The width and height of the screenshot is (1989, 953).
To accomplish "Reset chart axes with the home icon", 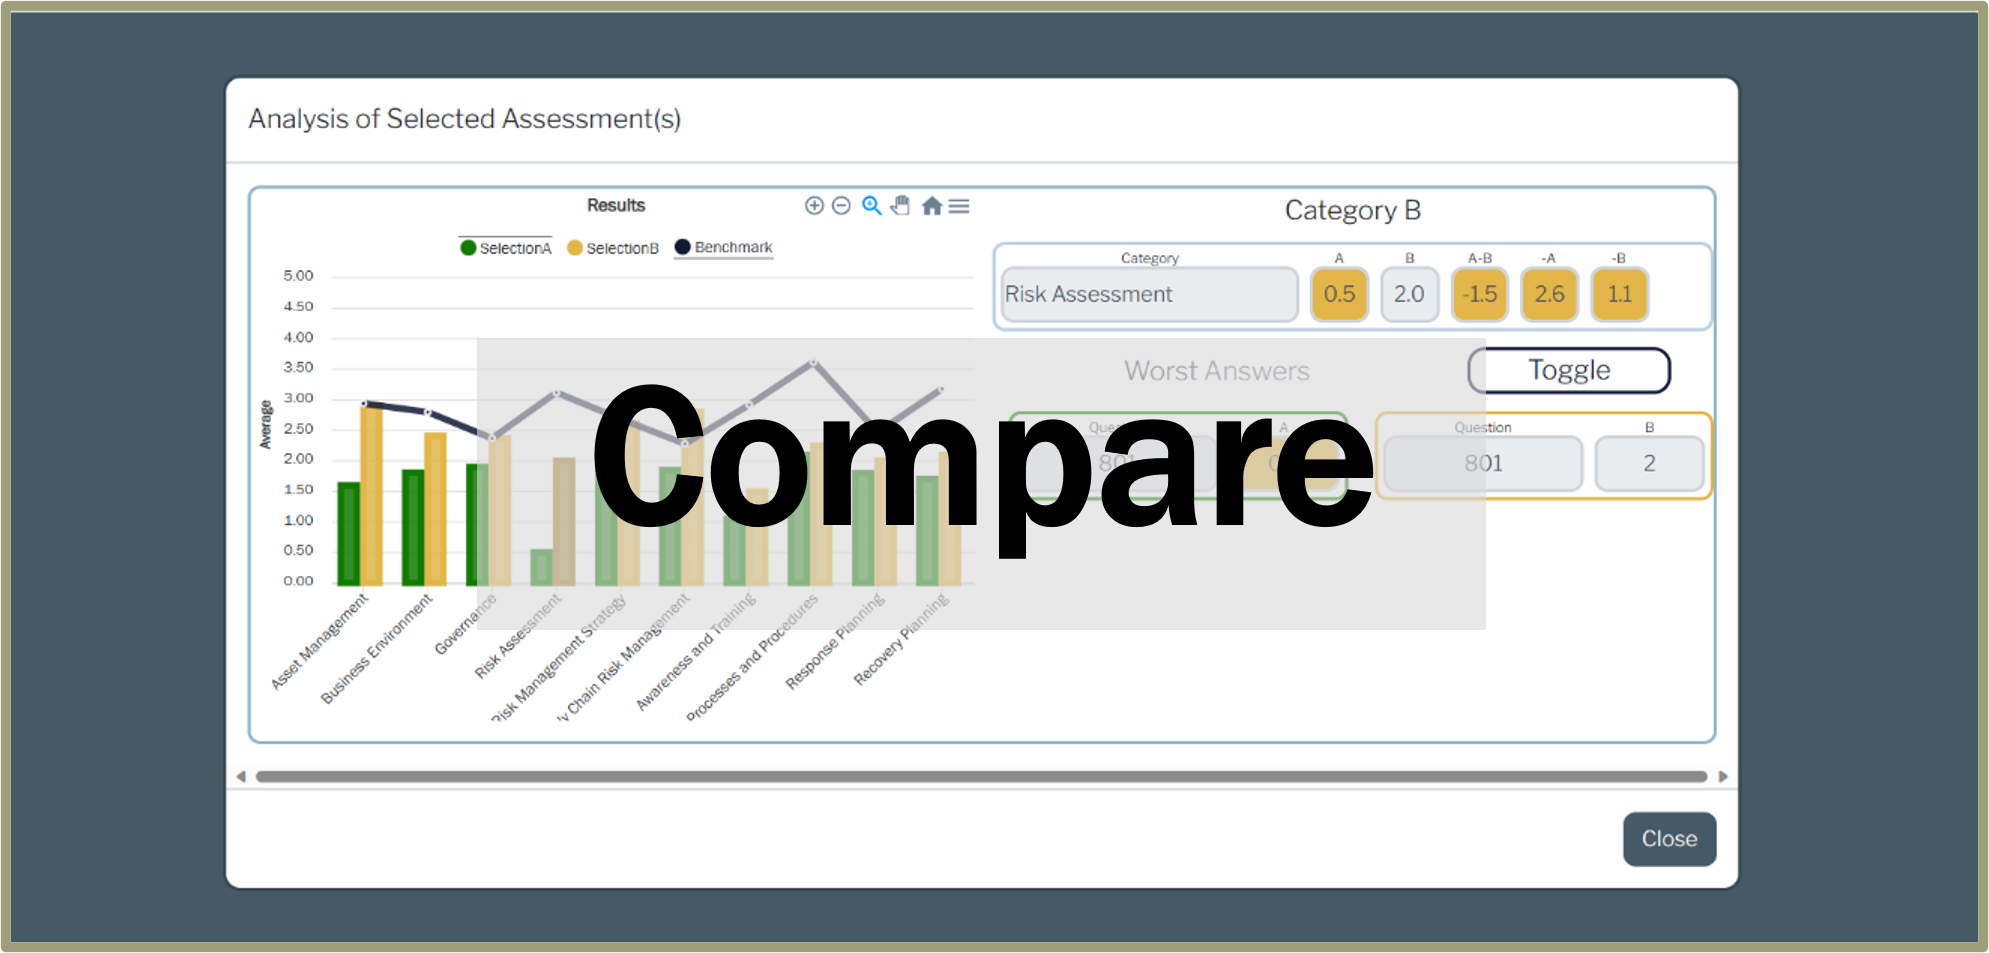I will click(x=930, y=206).
